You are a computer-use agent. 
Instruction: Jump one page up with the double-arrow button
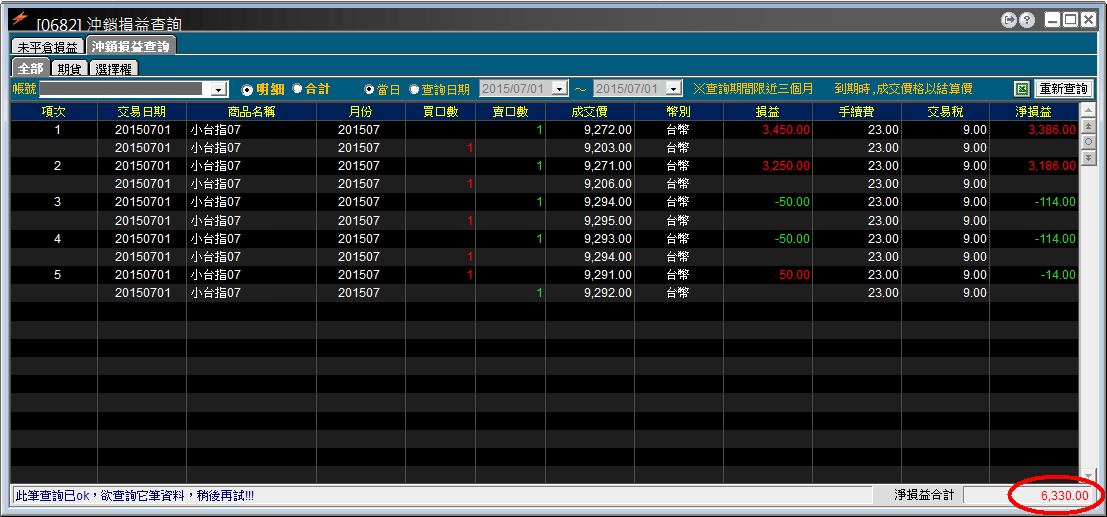click(x=1088, y=126)
